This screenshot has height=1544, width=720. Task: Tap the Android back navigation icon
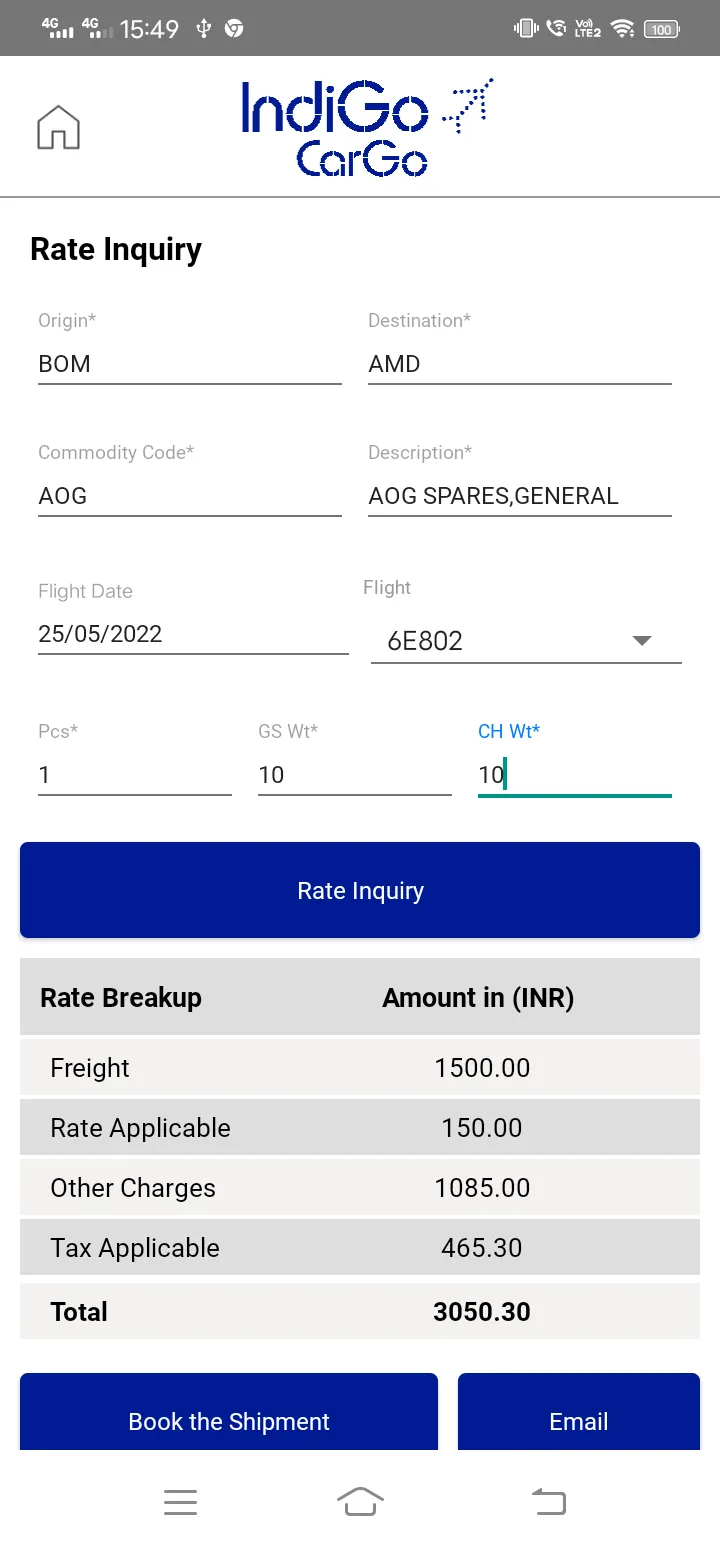coord(548,1501)
